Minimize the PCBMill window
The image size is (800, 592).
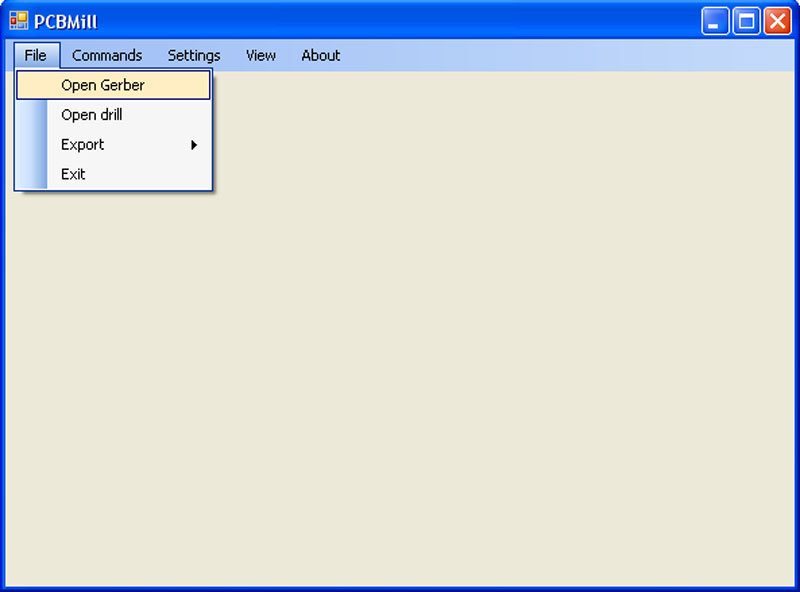point(715,21)
